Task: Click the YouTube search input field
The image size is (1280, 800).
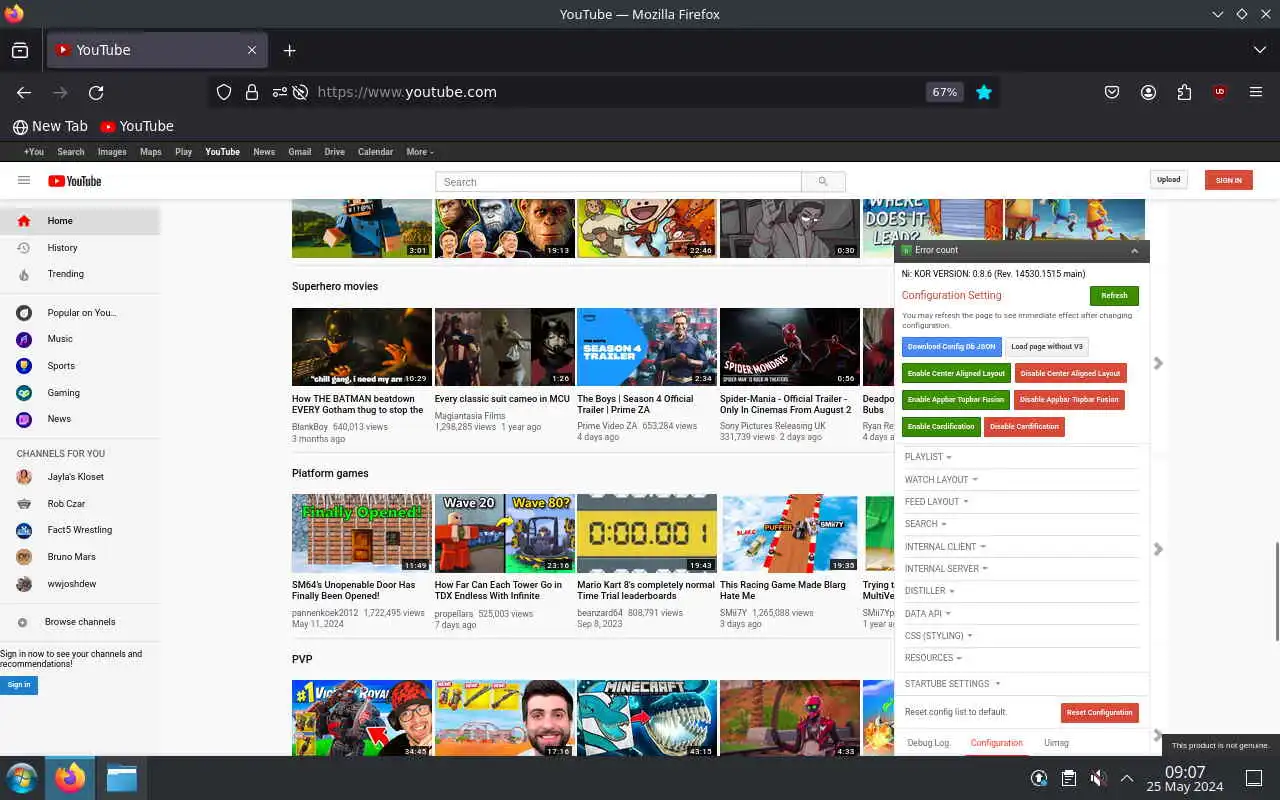Action: point(618,181)
